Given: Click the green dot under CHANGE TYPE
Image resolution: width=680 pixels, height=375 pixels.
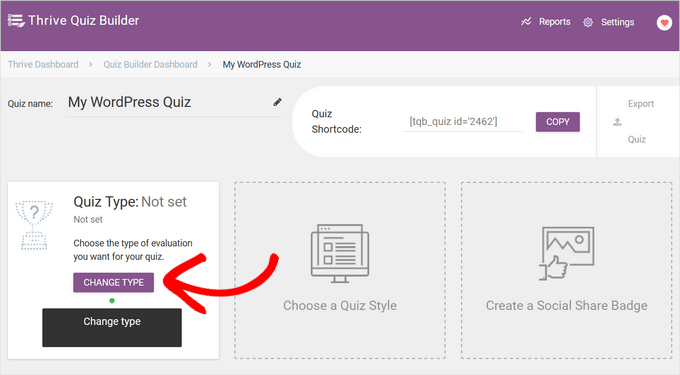Looking at the screenshot, I should pos(112,300).
